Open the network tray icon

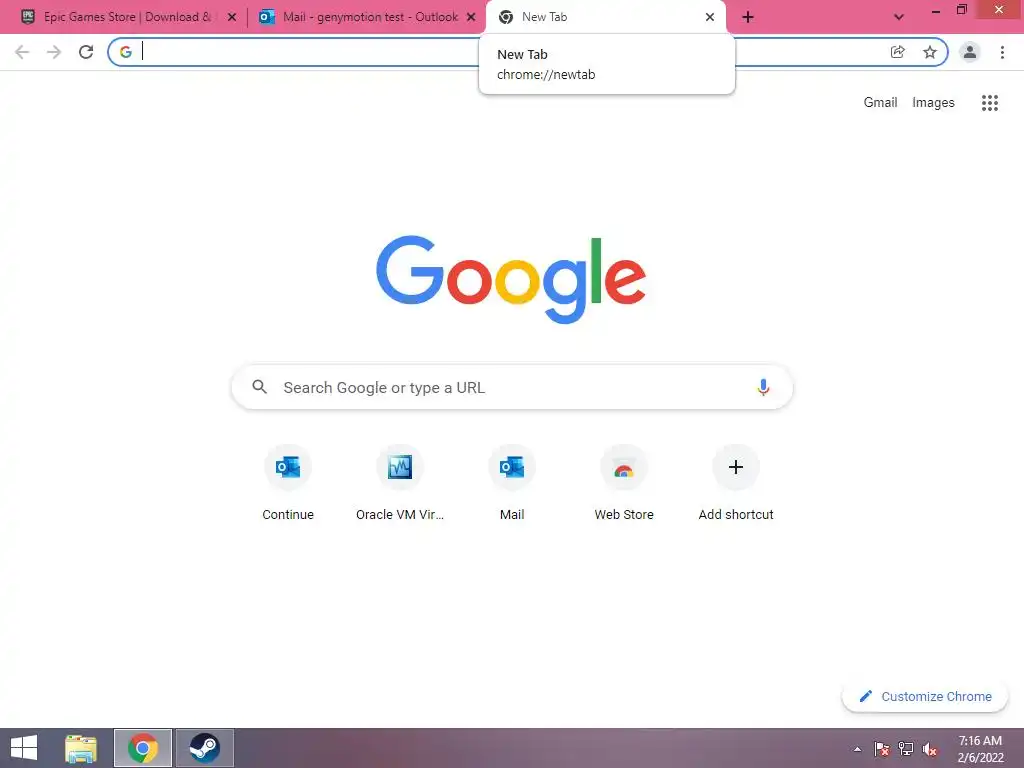tap(906, 749)
